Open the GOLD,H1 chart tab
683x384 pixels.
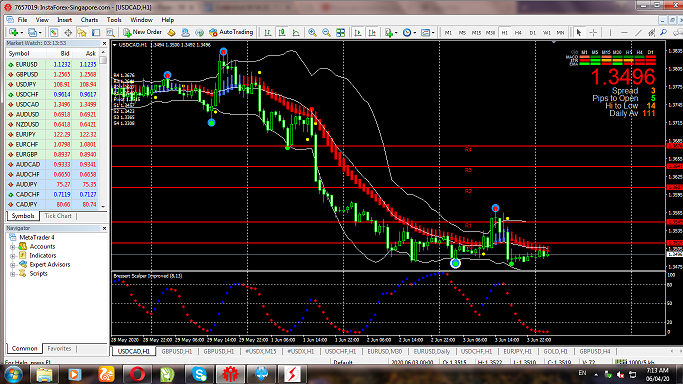[x=555, y=351]
